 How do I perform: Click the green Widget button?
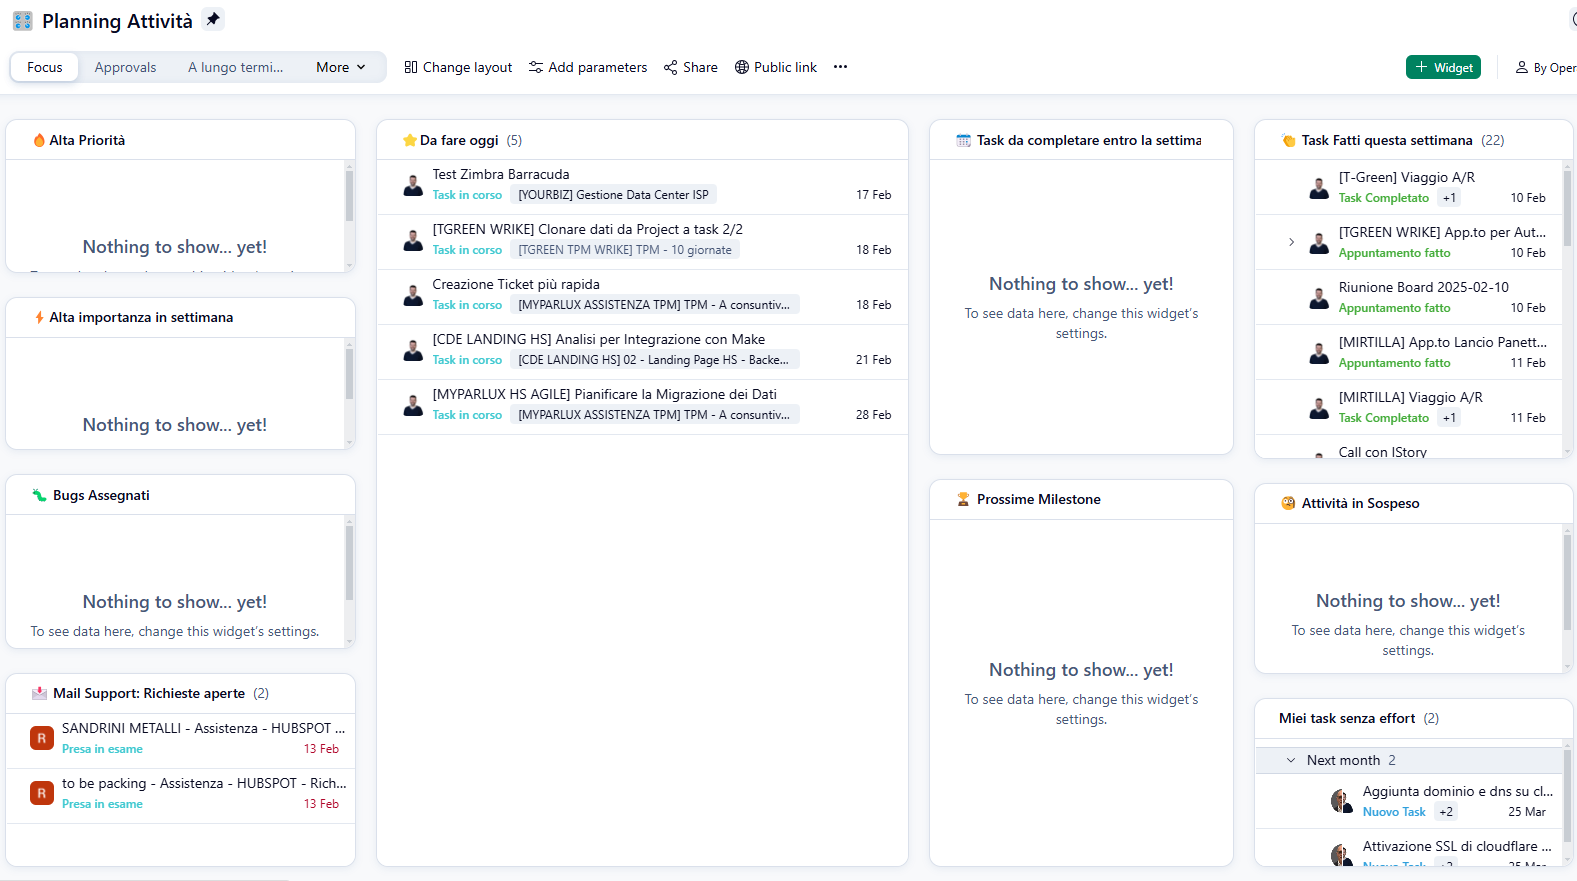pyautogui.click(x=1443, y=67)
